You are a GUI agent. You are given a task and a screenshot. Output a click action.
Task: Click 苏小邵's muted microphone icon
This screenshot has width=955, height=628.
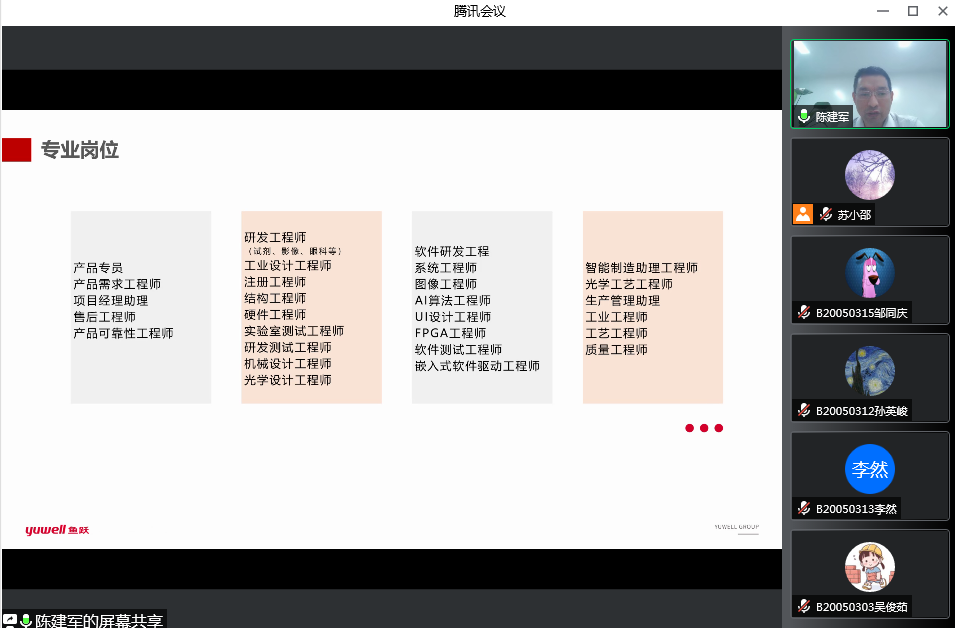tap(826, 214)
